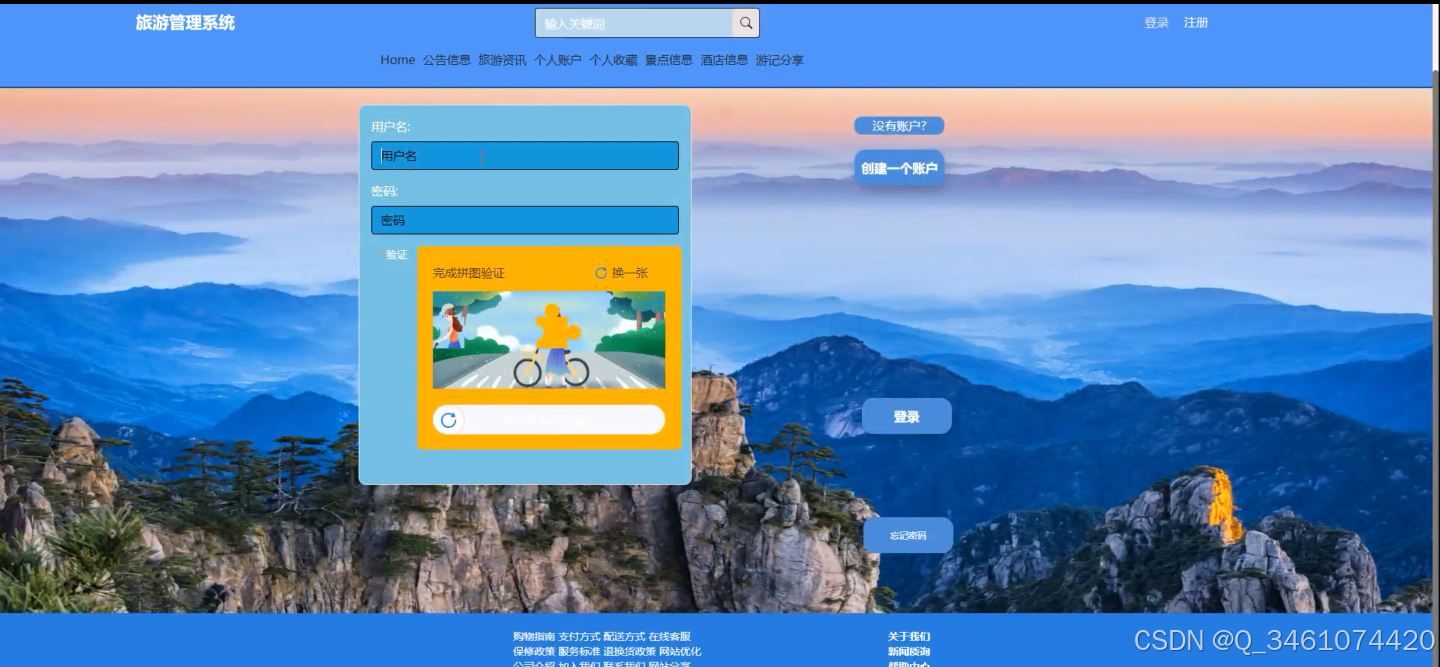1440x667 pixels.
Task: Open 景点信息 in navigation
Action: point(669,60)
